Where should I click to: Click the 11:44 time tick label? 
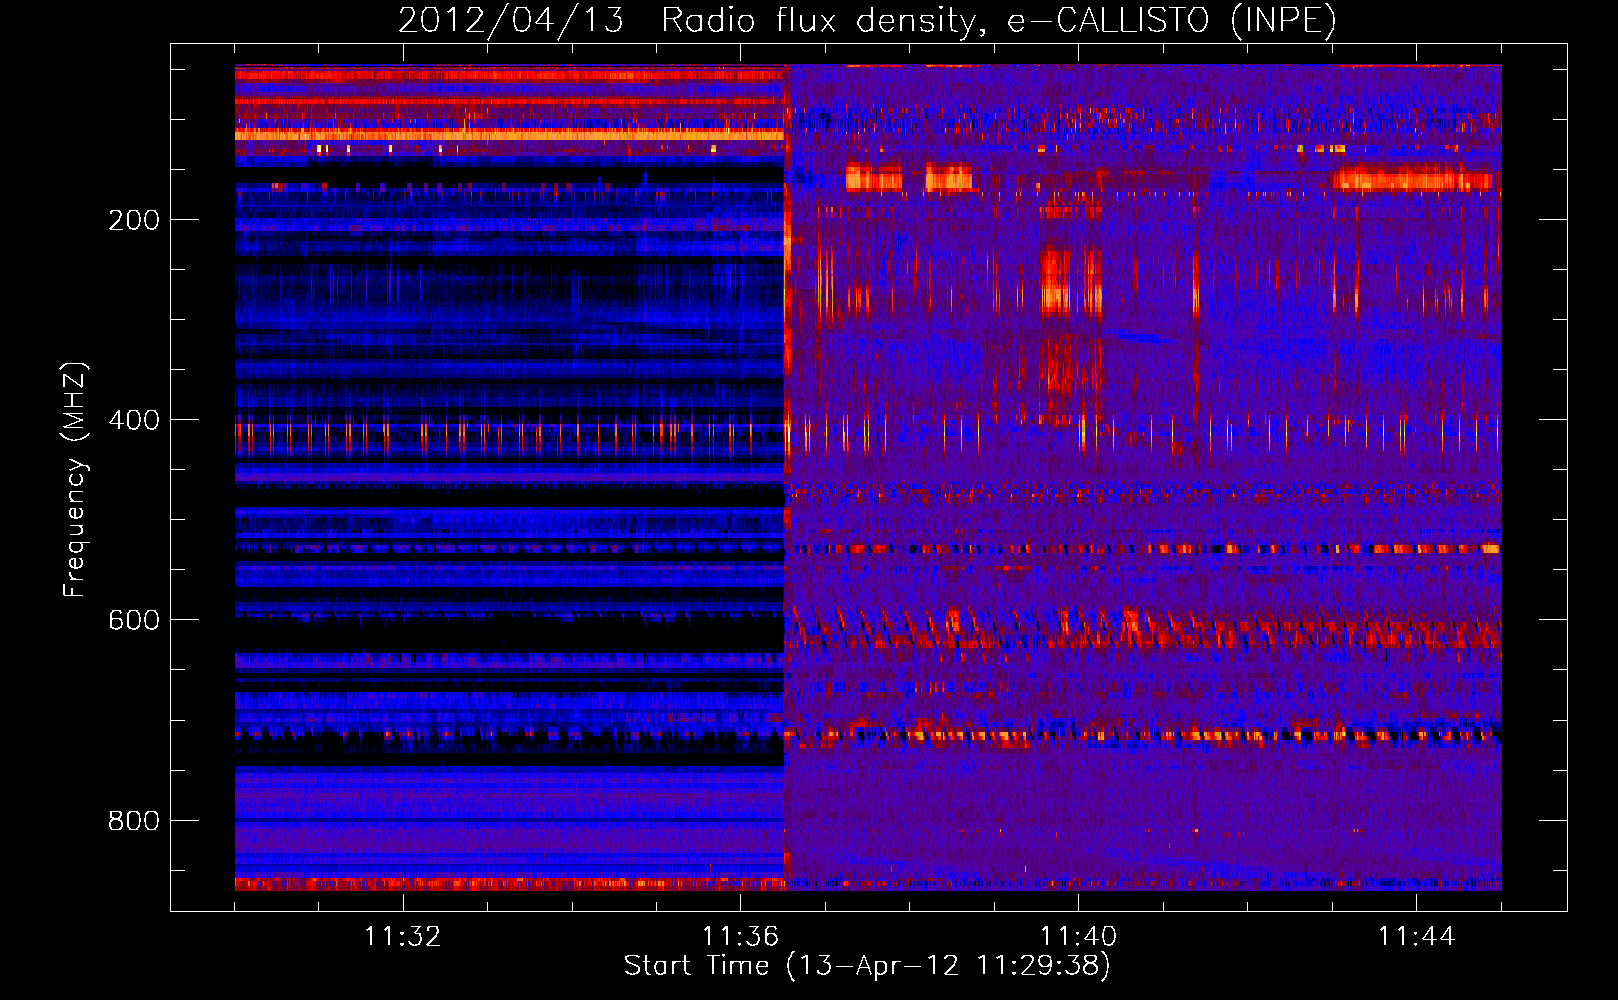[x=1416, y=936]
